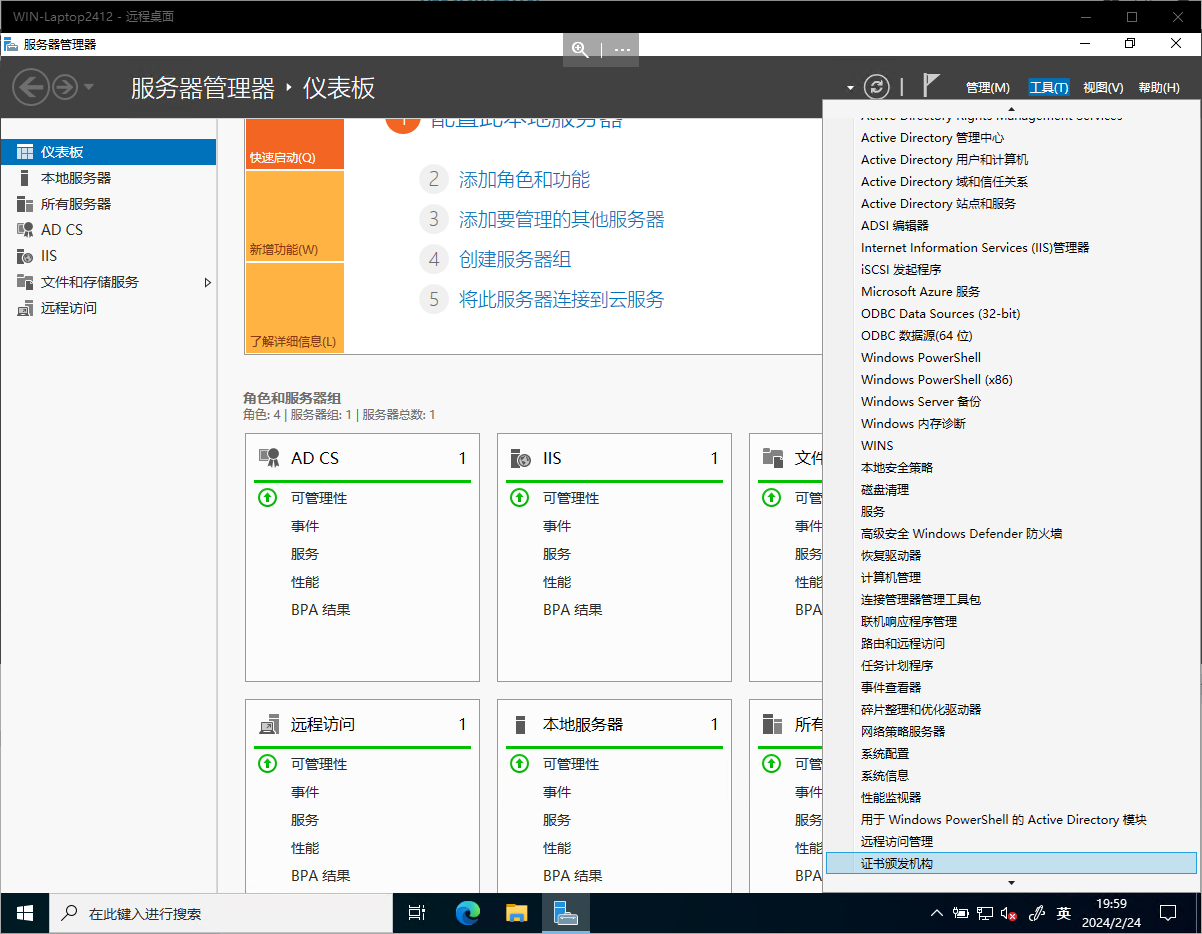Choose 证书颁发机构 menu entry

(1011, 864)
